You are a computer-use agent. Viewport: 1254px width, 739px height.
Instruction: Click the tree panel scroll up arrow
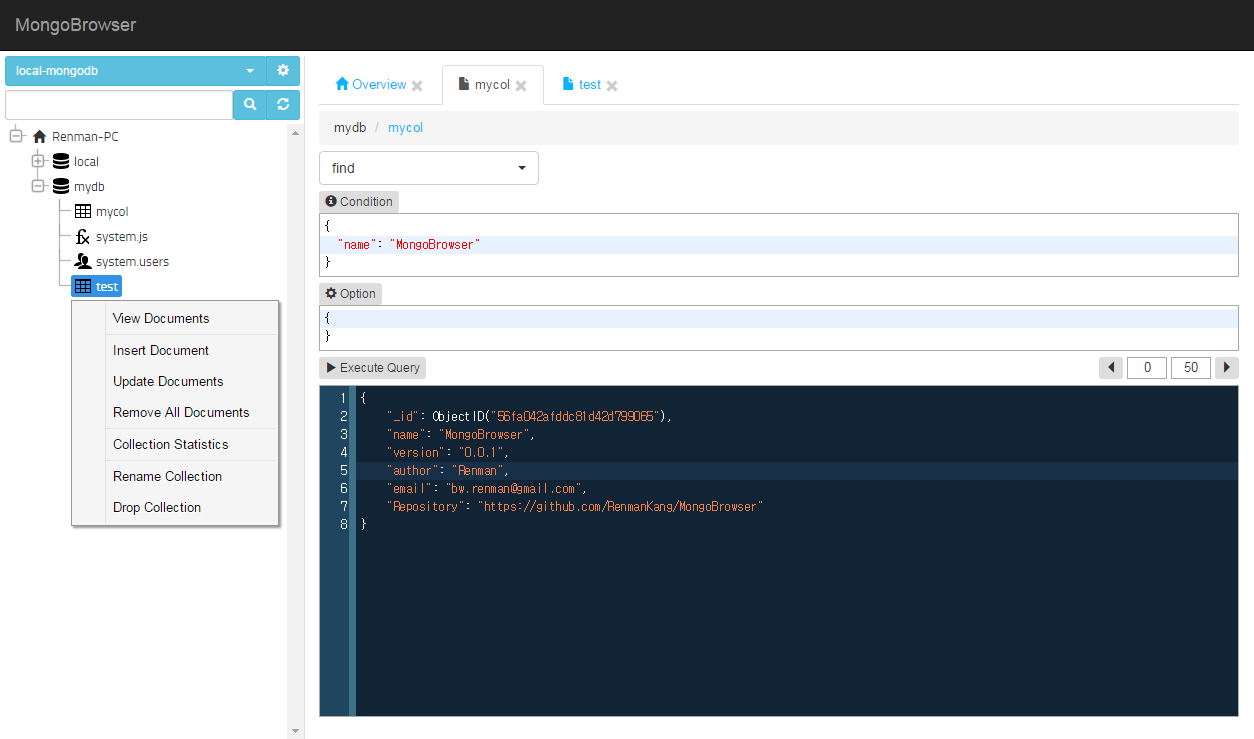(295, 133)
